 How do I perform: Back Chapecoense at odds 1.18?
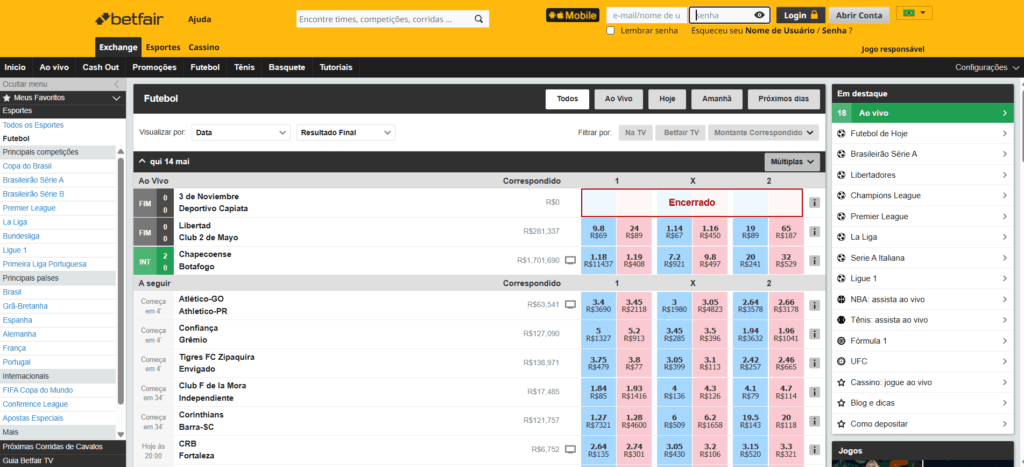tap(598, 261)
